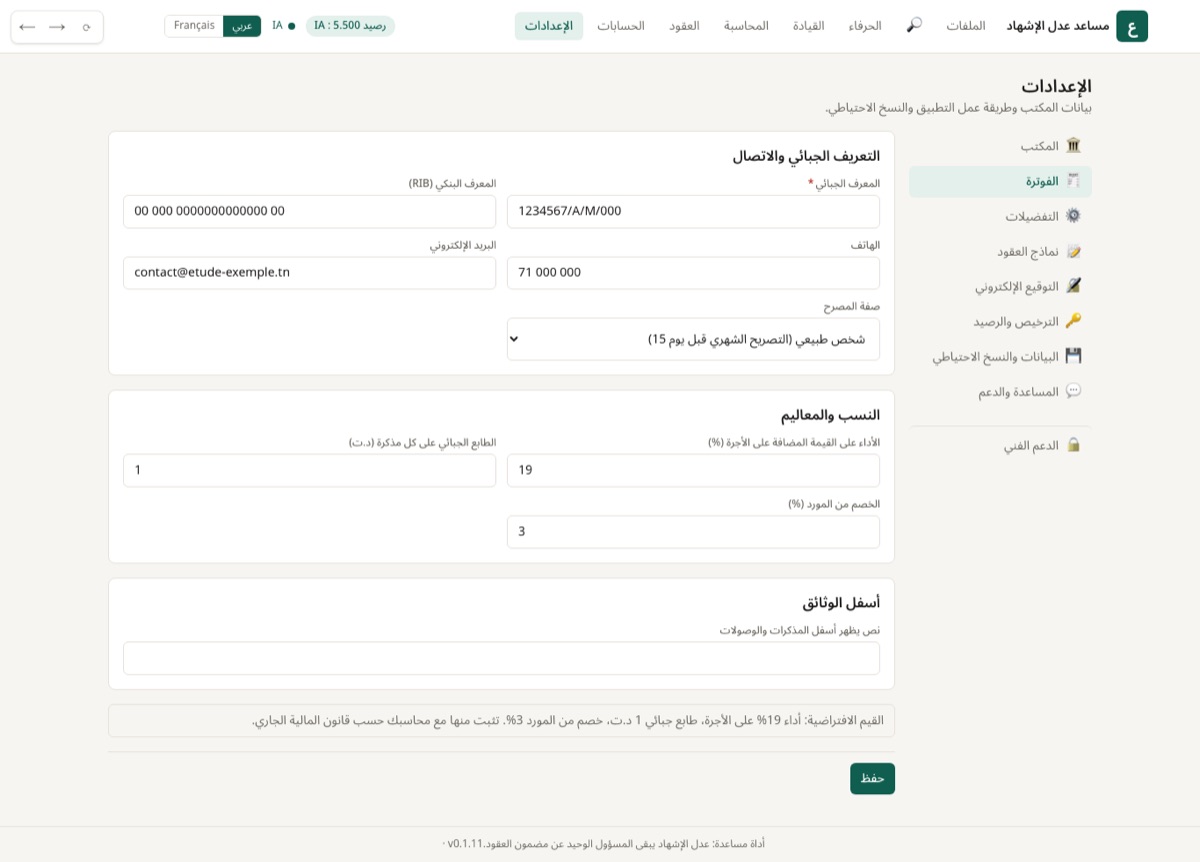Open البيانات والنسخ الاحتياطي floppy icon
The image size is (1200, 862).
tap(1073, 356)
